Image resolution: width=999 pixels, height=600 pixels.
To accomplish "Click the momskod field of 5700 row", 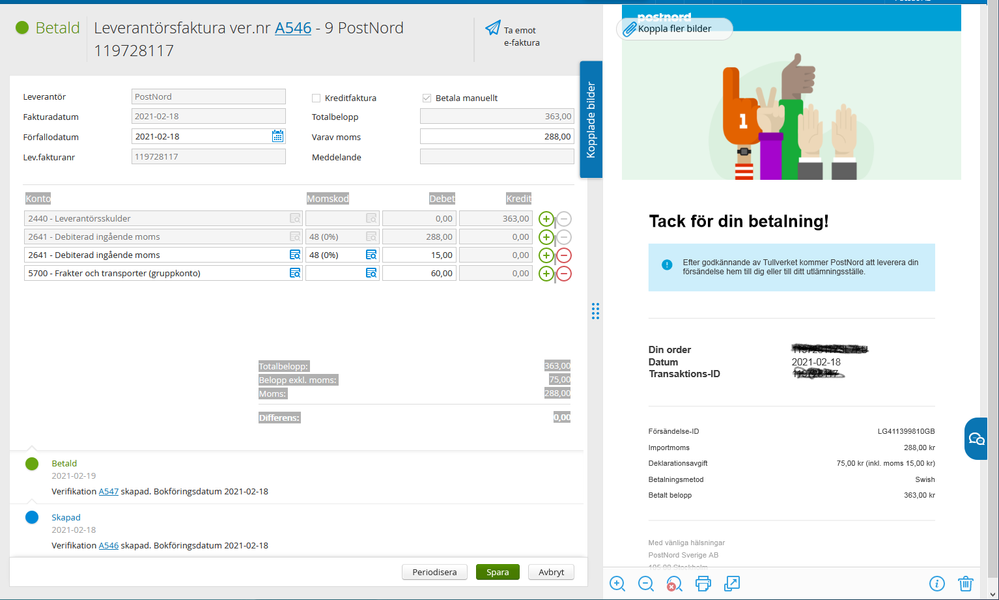I will 342,273.
